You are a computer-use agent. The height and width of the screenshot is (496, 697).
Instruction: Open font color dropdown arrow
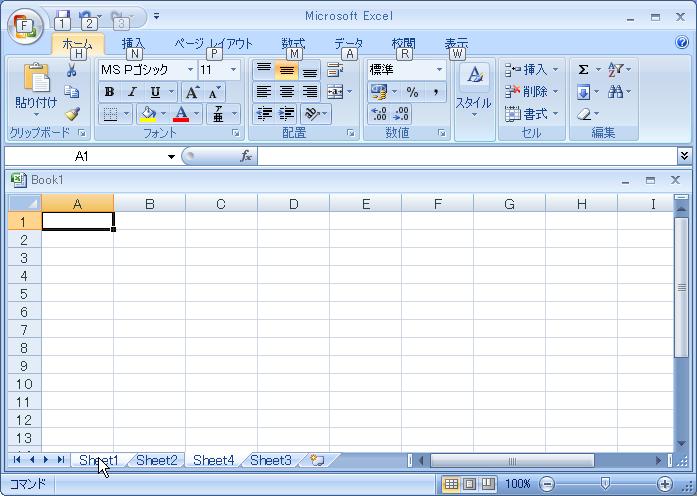point(196,114)
